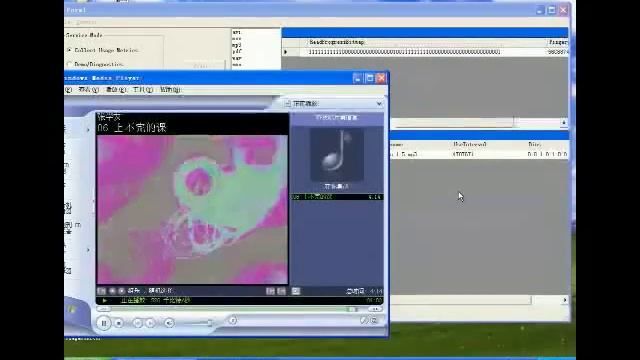The image size is (640, 360).
Task: Click the round button right of volume slider
Action: pyautogui.click(x=233, y=320)
